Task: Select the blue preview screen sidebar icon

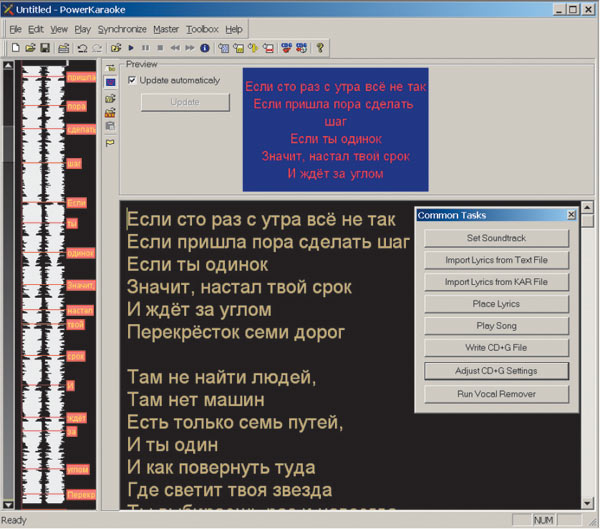Action: point(110,83)
